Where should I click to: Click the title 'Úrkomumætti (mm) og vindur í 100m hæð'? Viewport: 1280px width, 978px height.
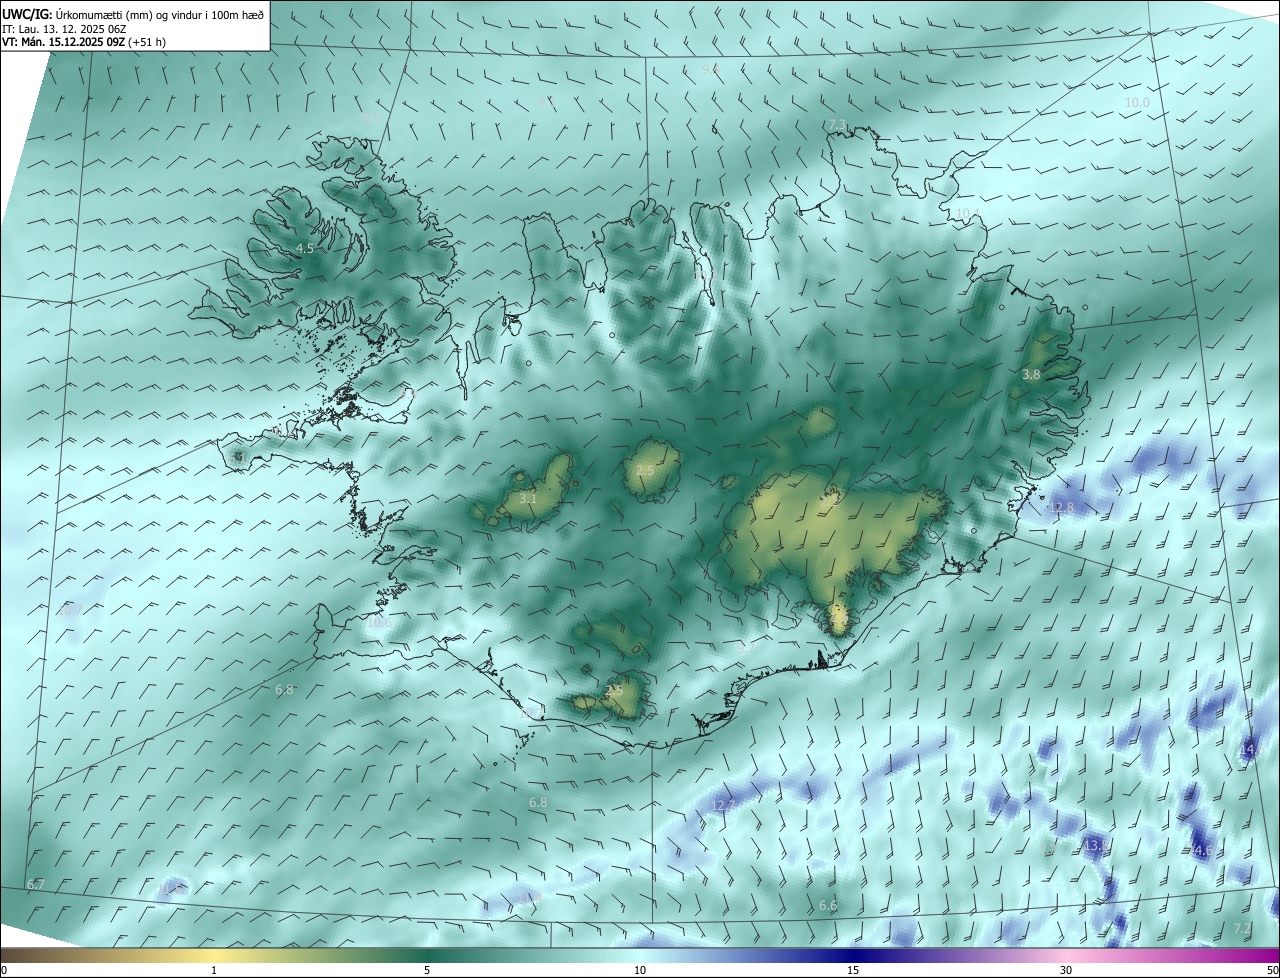coord(160,13)
